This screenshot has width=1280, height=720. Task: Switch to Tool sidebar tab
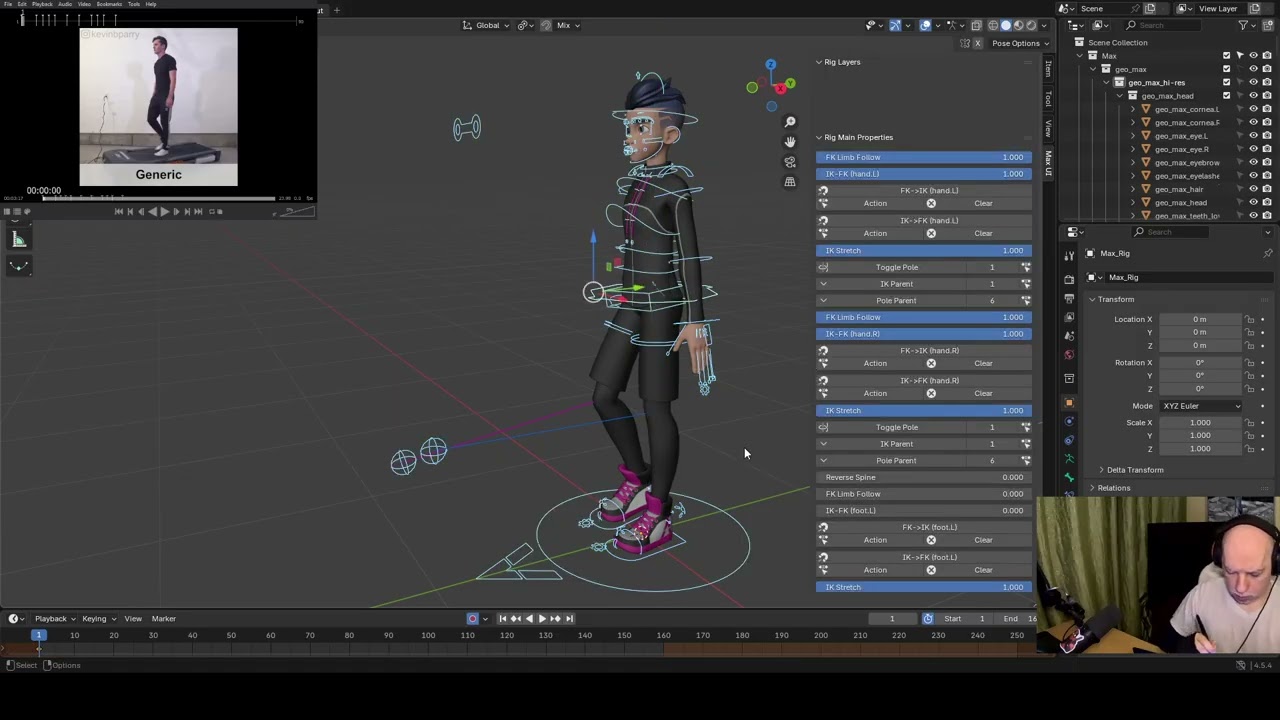(1048, 97)
